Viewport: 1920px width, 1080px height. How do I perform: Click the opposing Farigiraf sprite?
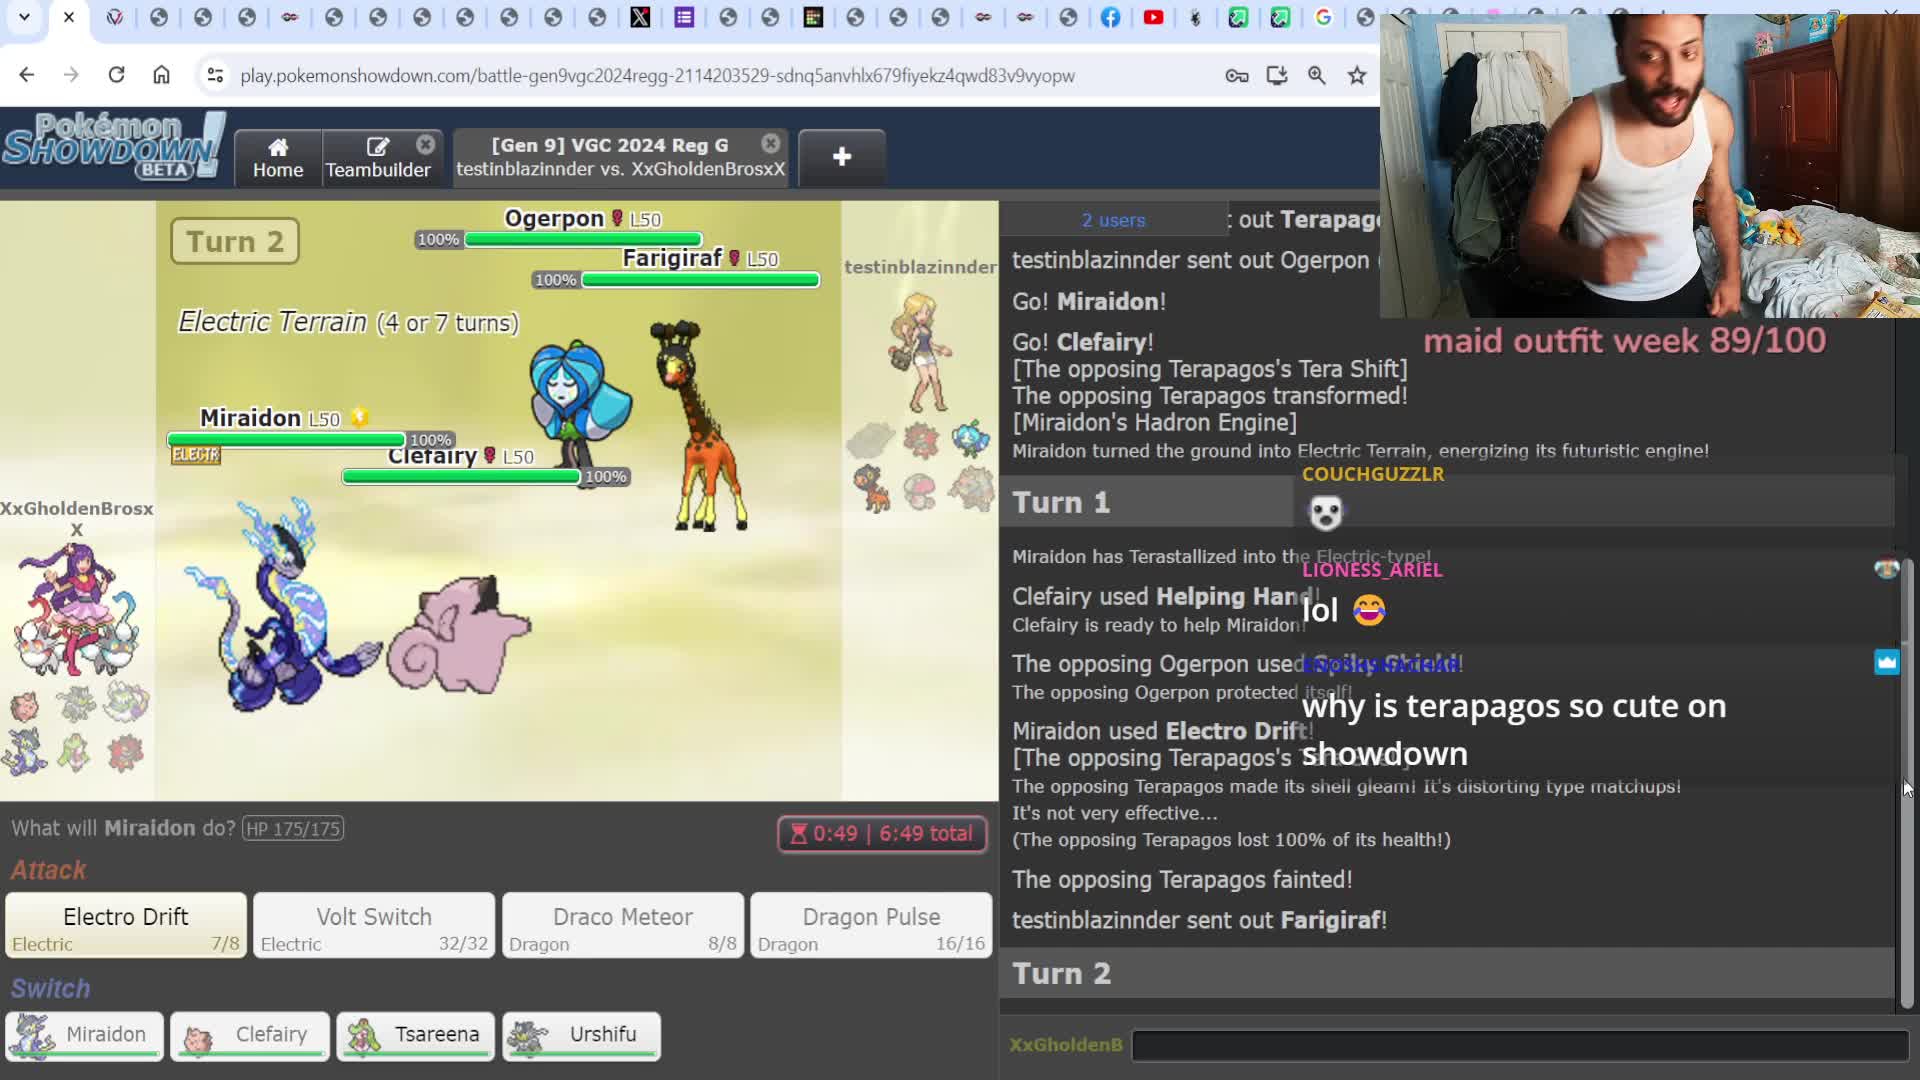coord(698,425)
